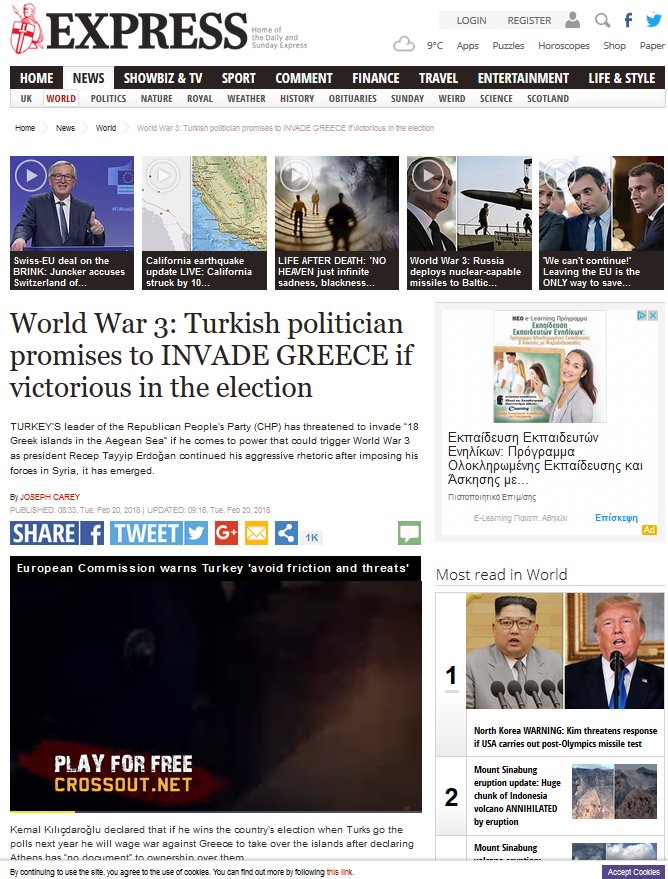The image size is (668, 879).
Task: Open SPORT section
Action: click(238, 78)
